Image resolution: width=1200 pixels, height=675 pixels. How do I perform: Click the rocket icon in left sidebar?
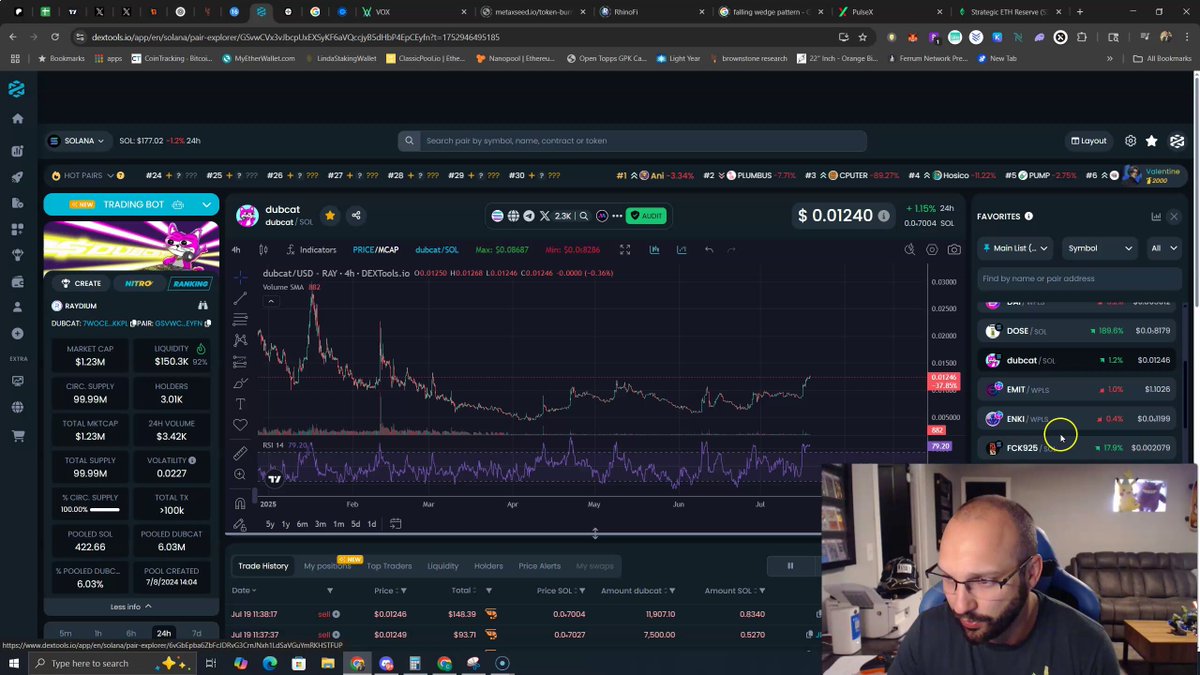point(17,177)
